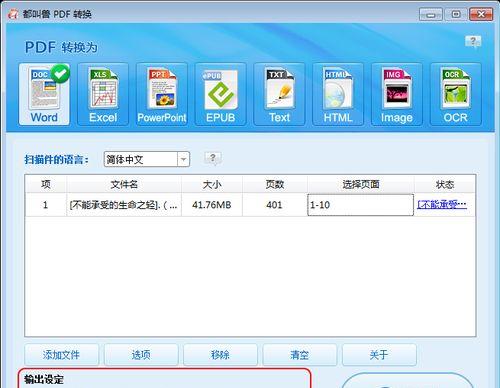This screenshot has width=500, height=388.
Task: Click the 选择页面 column header
Action: point(361,184)
